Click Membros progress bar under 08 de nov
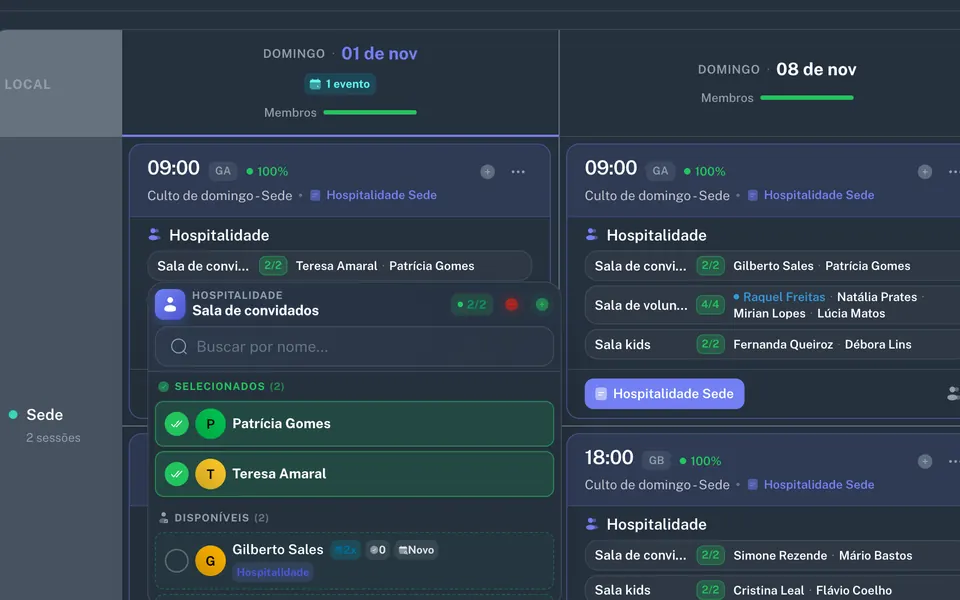 (807, 98)
